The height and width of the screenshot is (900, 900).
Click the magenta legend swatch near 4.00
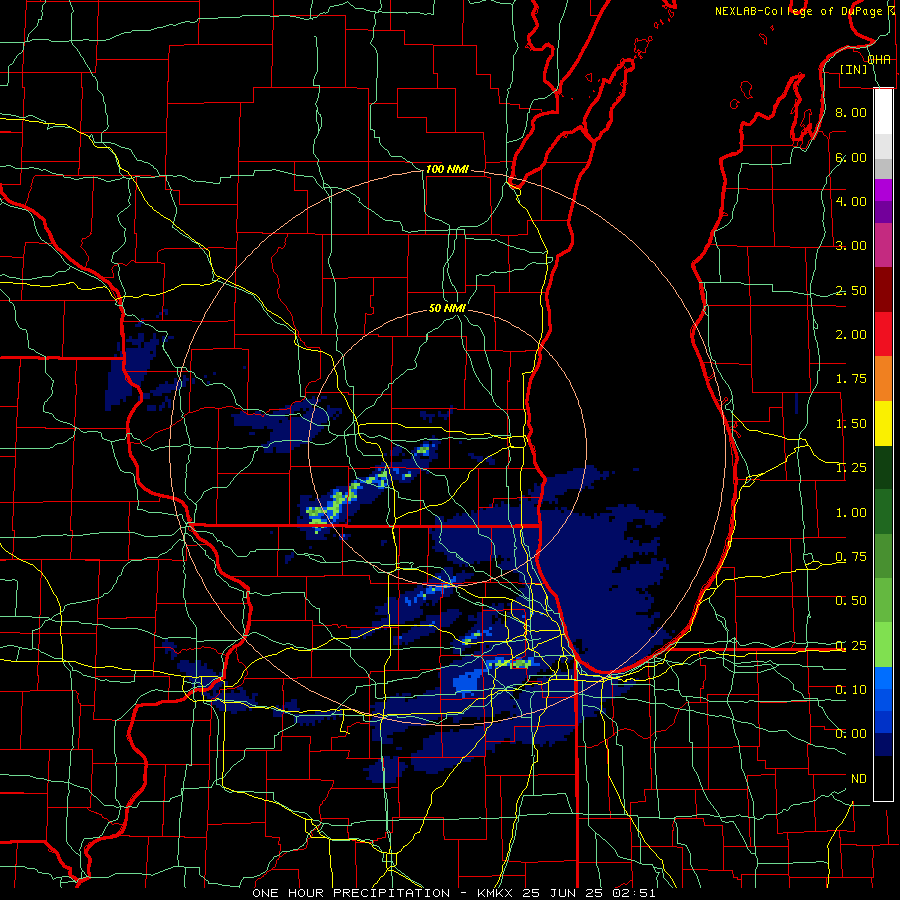click(883, 190)
